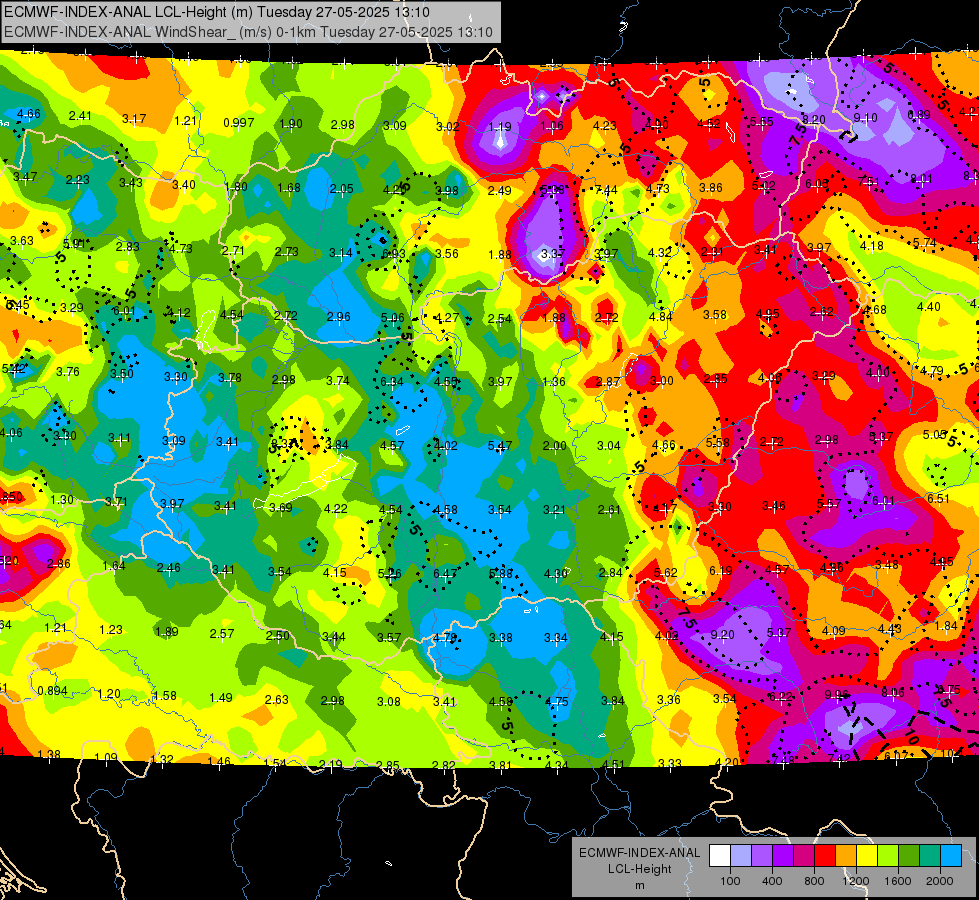
Task: Click the wind shear value 5.74
Action: point(925,243)
